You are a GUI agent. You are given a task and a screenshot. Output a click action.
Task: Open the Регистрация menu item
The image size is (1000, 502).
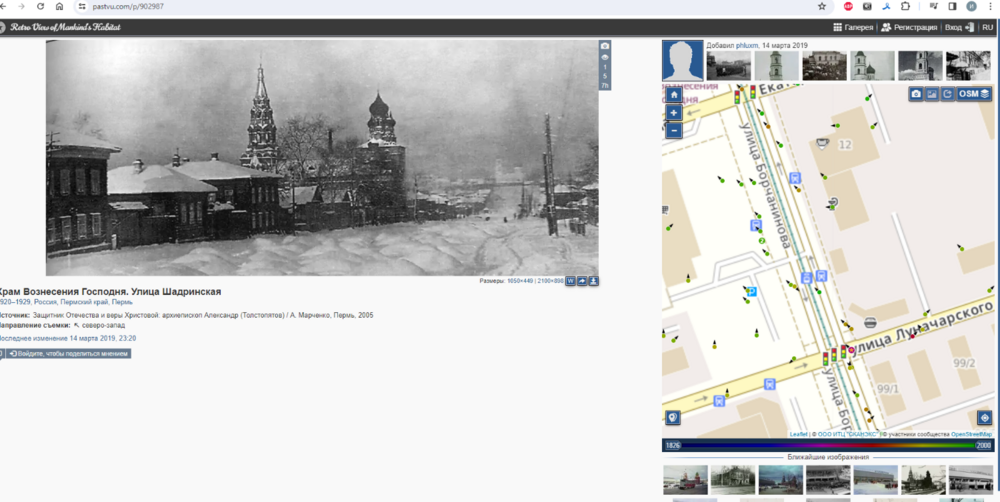pos(909,27)
